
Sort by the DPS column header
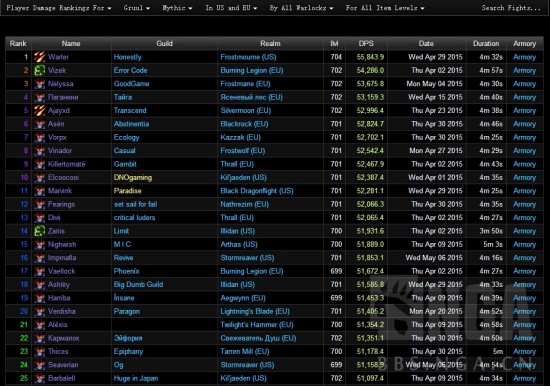[366, 44]
